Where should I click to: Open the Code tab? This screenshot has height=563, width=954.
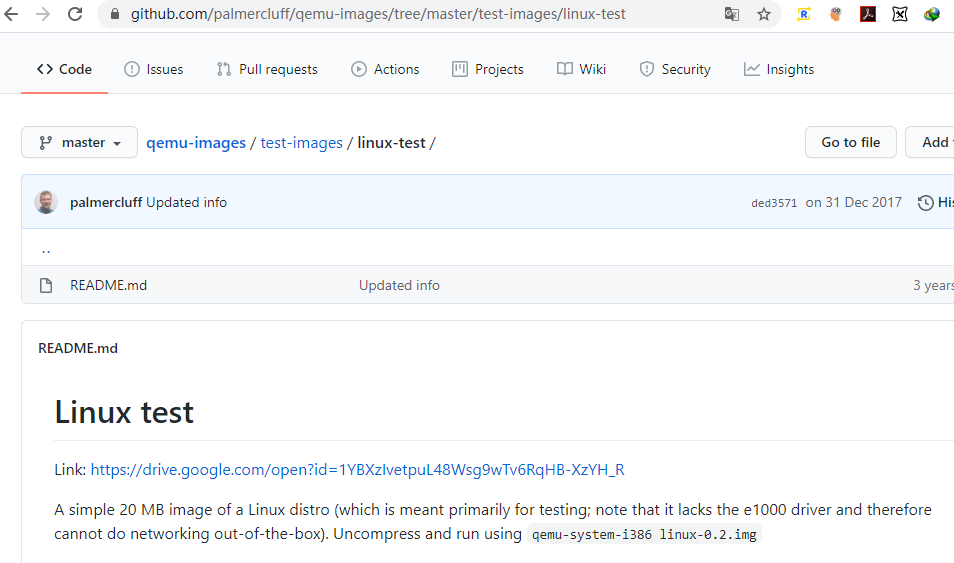64,69
